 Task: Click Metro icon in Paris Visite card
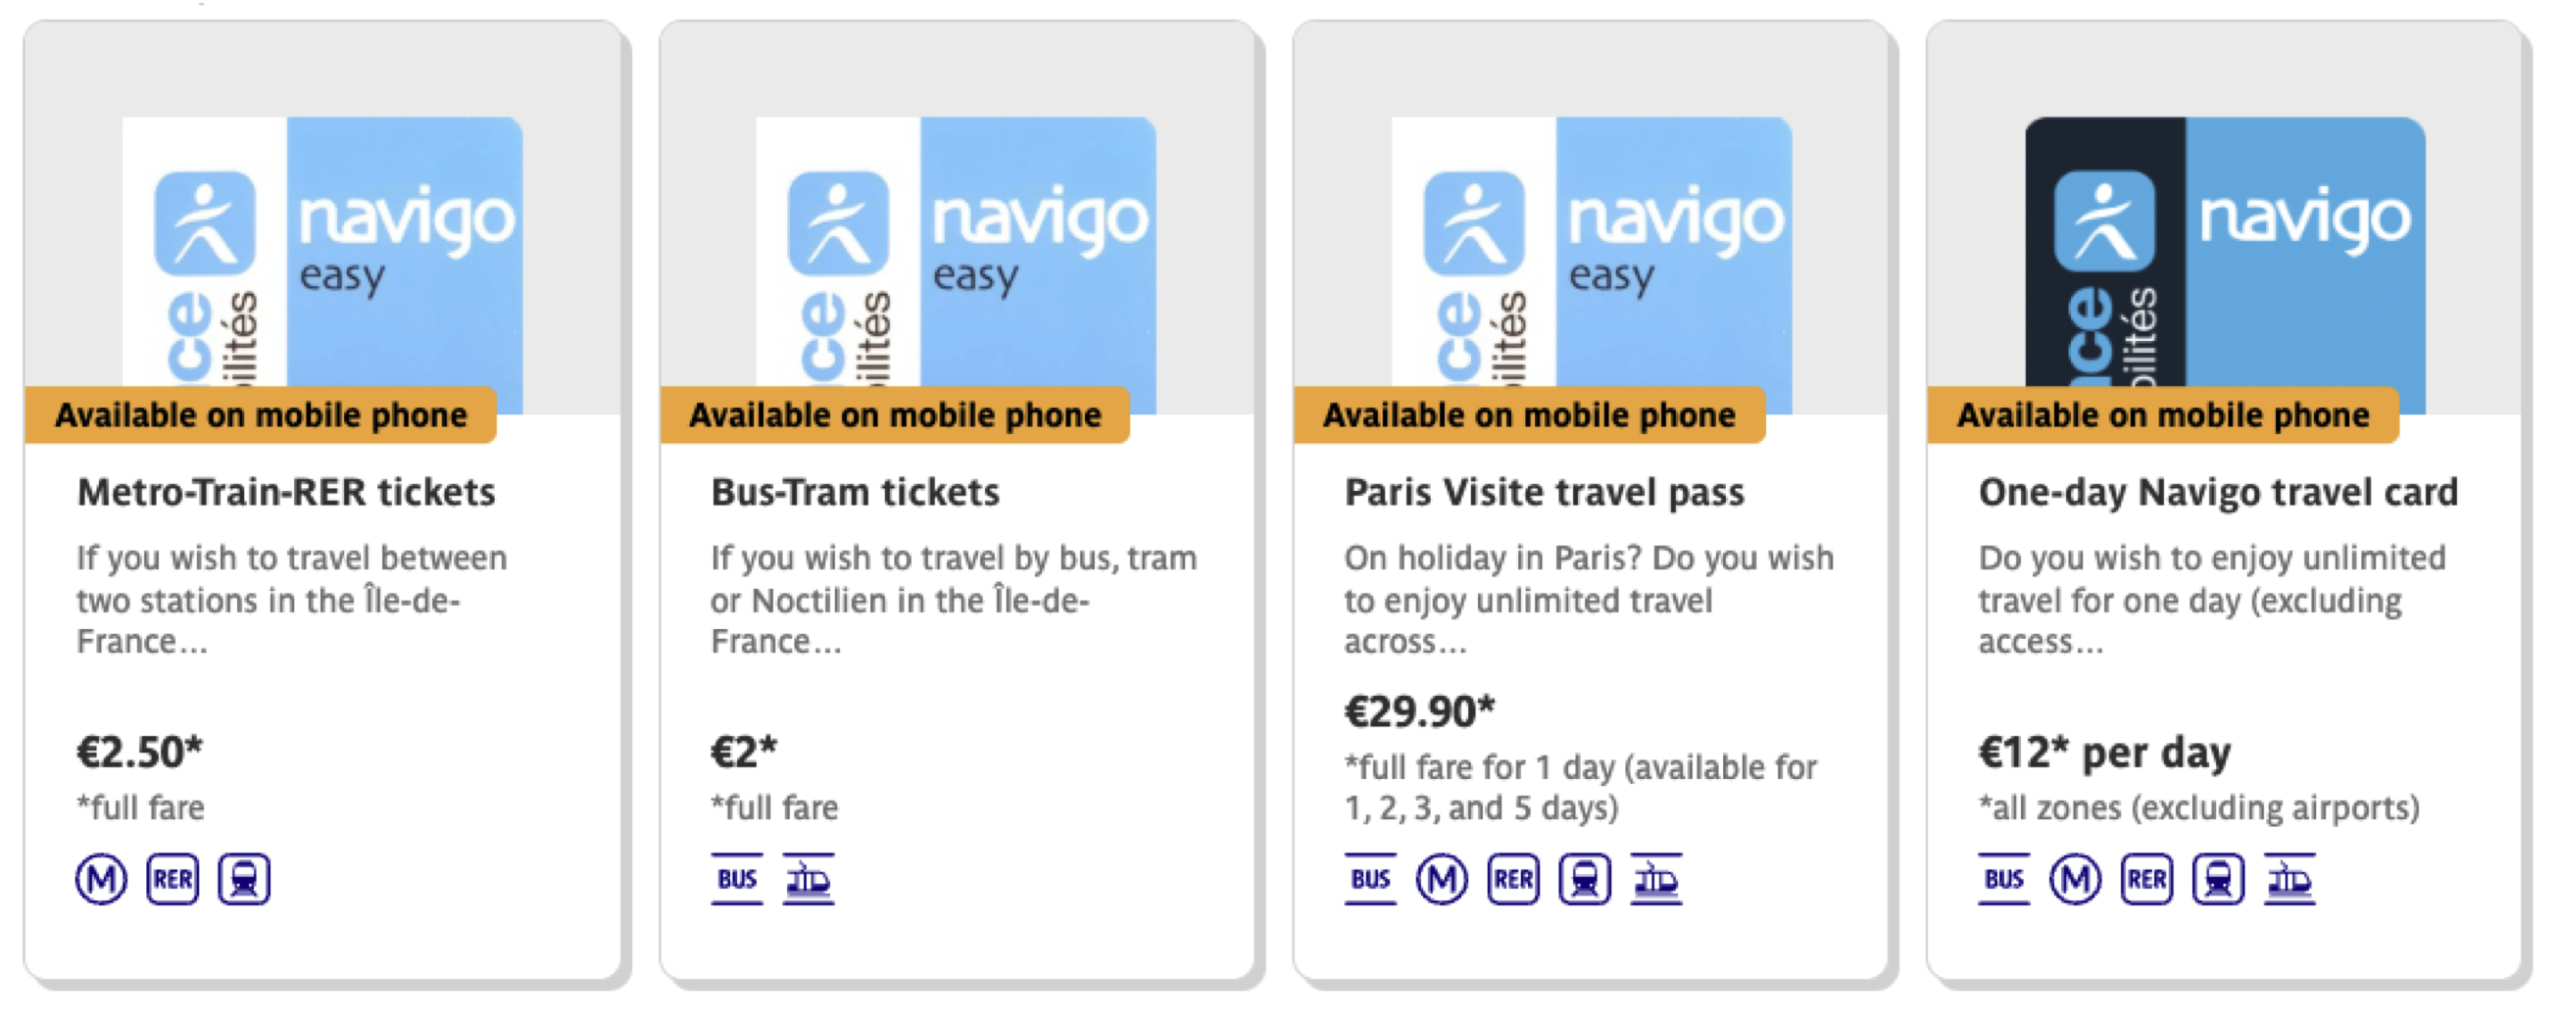pos(1442,879)
